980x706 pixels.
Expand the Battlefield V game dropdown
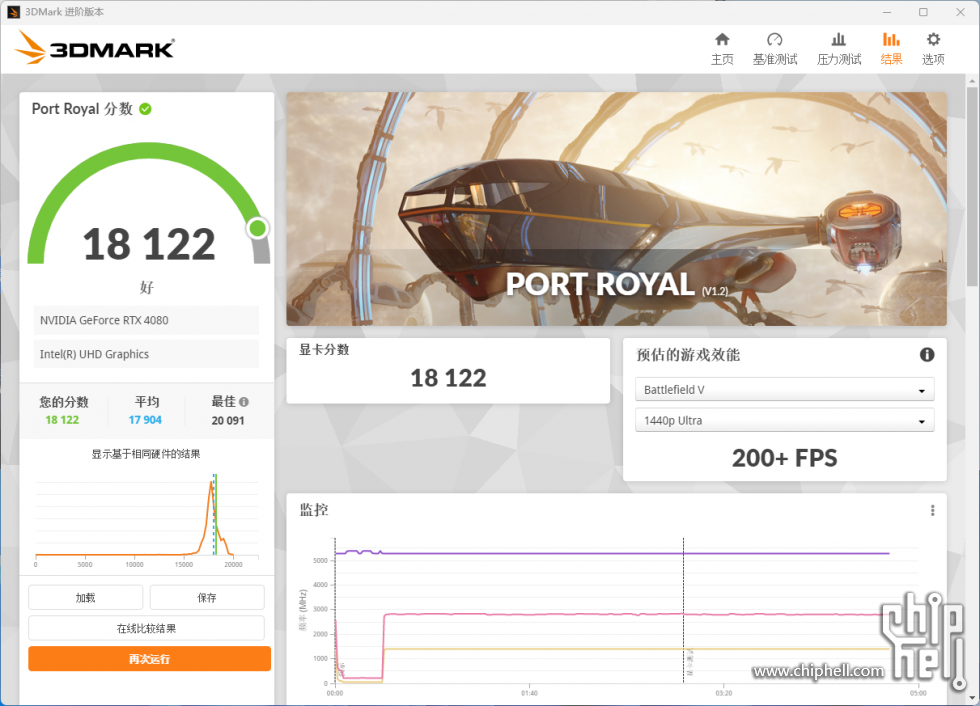[x=784, y=389]
